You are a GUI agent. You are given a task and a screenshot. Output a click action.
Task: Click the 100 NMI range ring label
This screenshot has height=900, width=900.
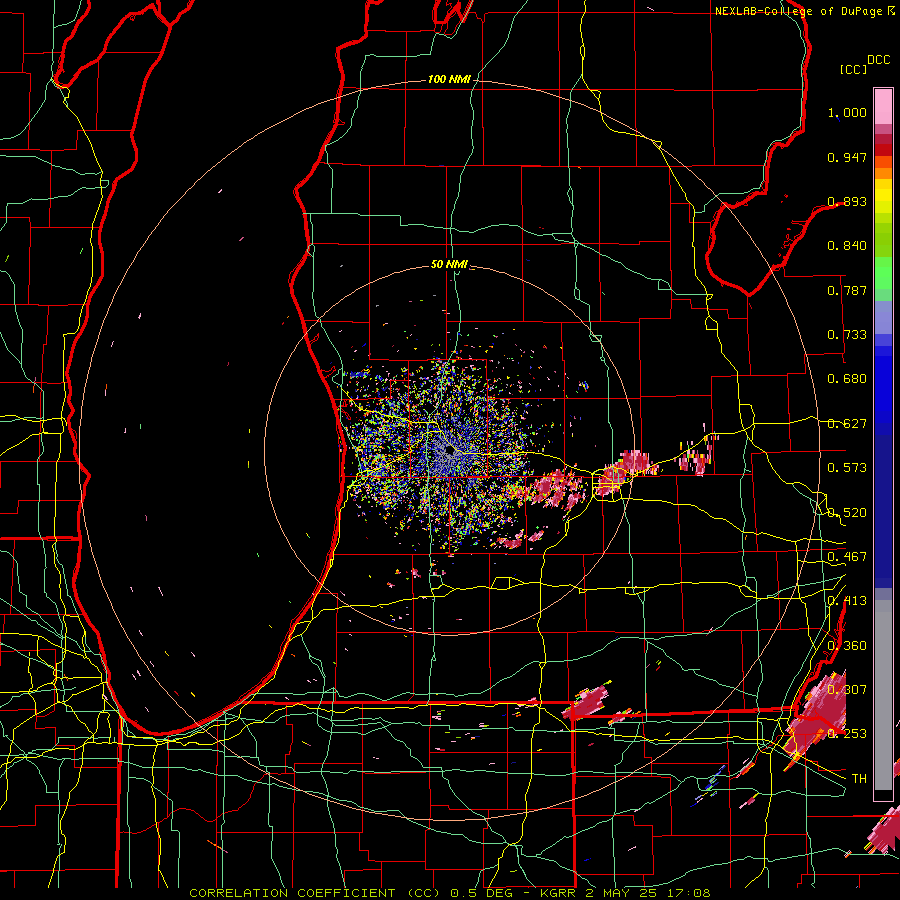[x=449, y=79]
